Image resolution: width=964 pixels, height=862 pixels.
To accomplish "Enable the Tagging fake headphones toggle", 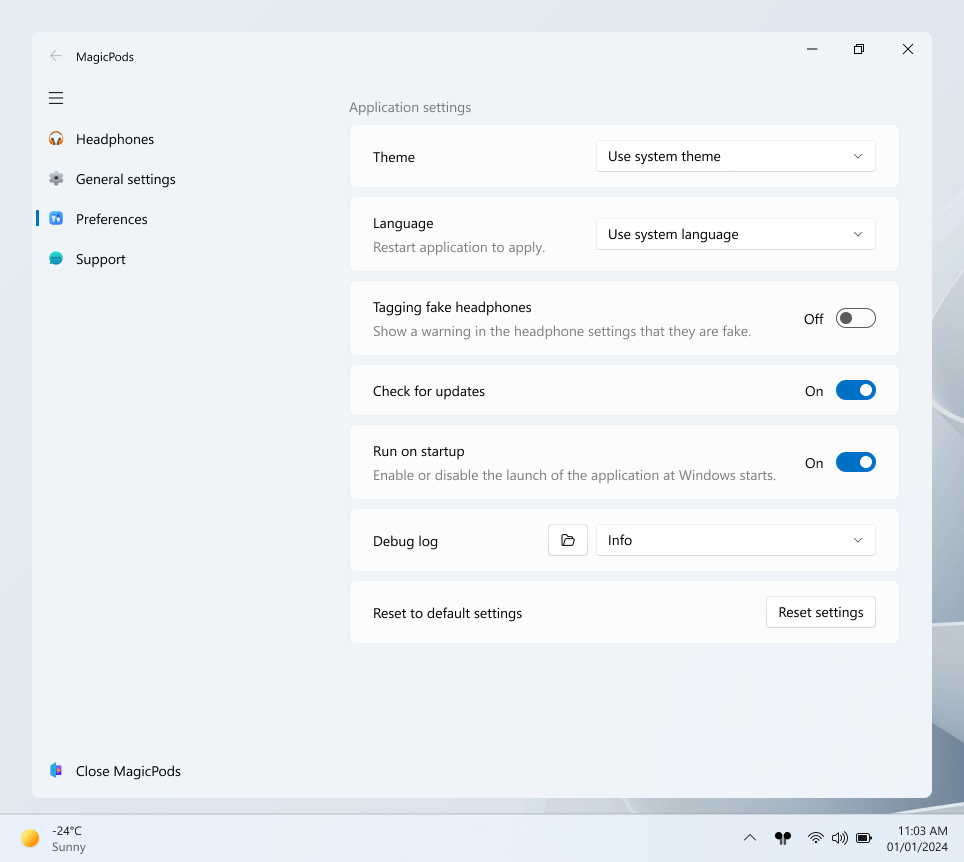I will coord(855,318).
